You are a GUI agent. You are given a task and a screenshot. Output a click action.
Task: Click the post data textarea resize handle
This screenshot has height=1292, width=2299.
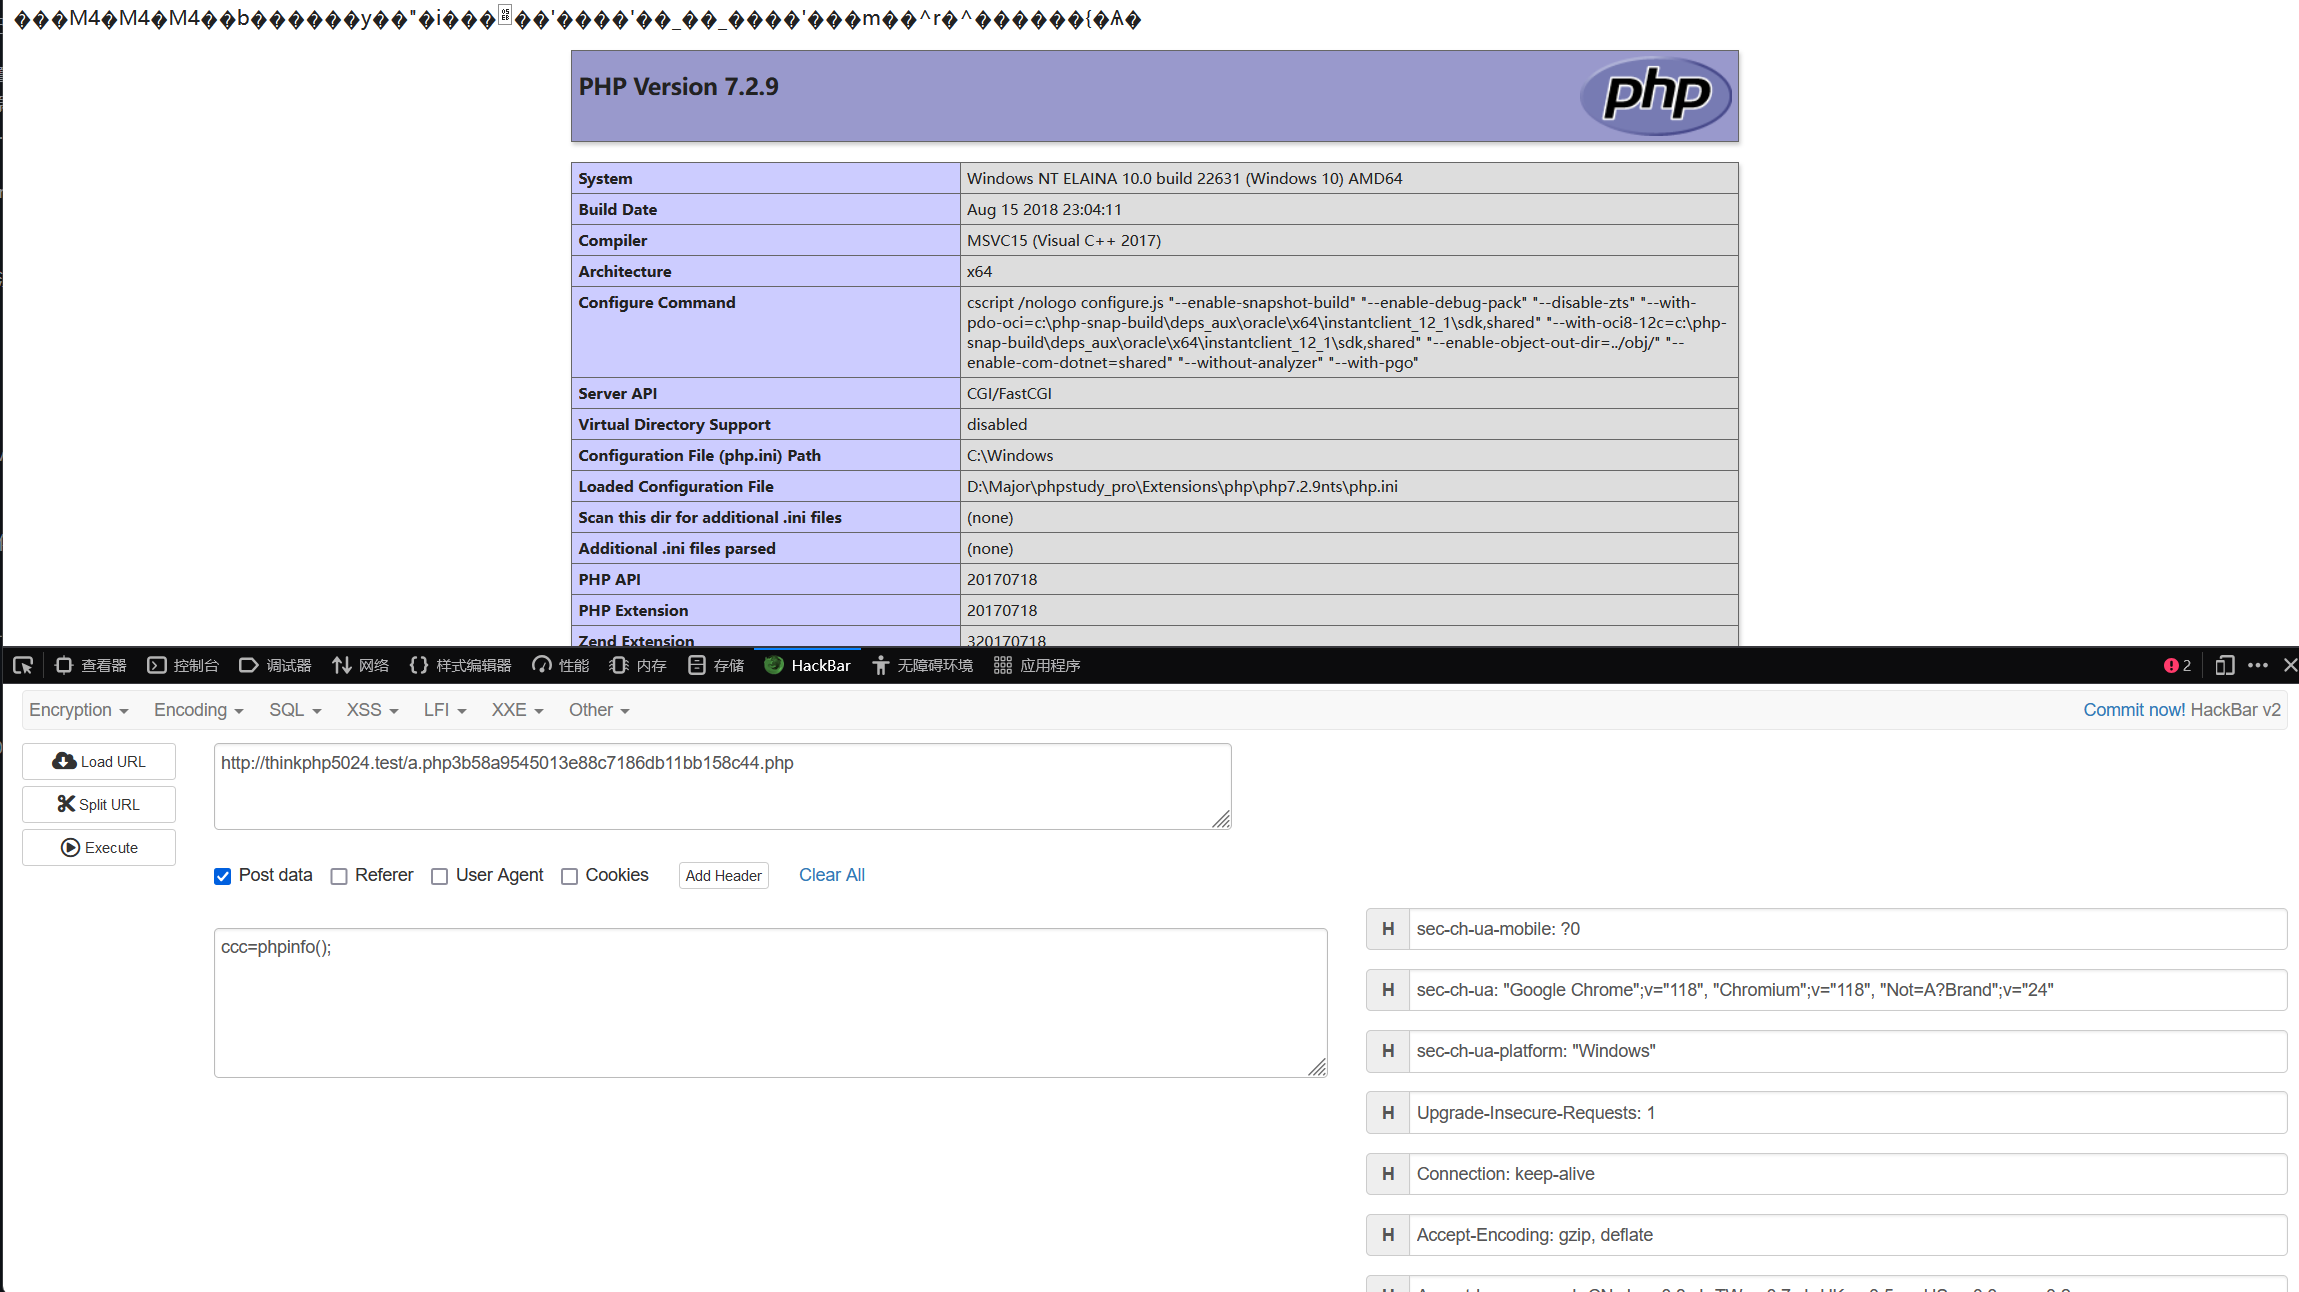[1317, 1067]
